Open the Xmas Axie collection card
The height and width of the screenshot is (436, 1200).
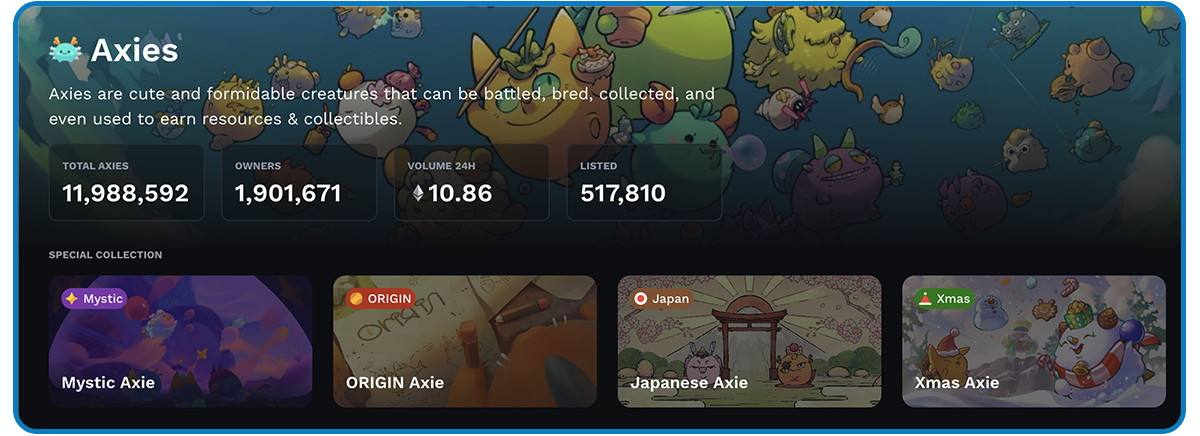(1034, 341)
